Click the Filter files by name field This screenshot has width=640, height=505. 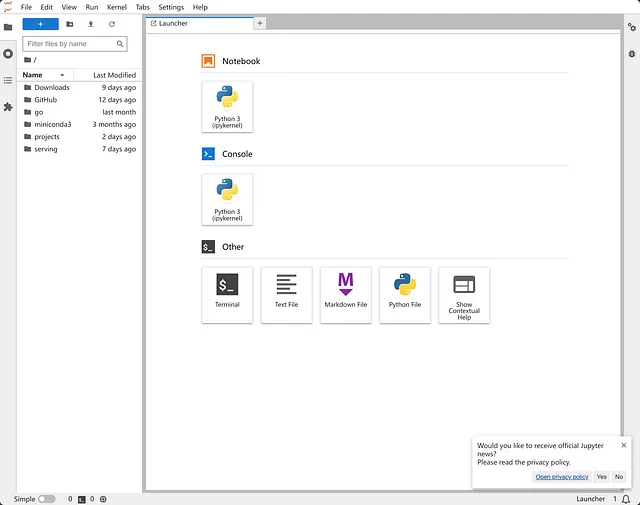coord(75,44)
